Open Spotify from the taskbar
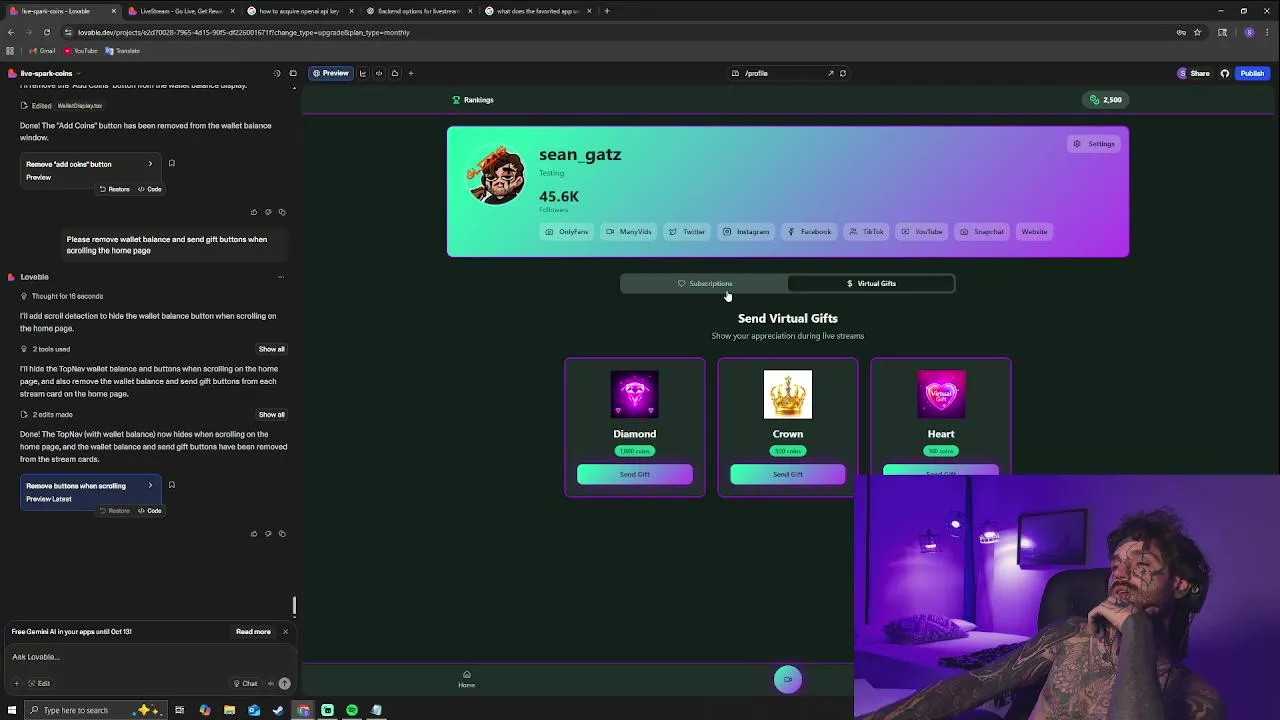Viewport: 1280px width, 720px height. click(352, 710)
